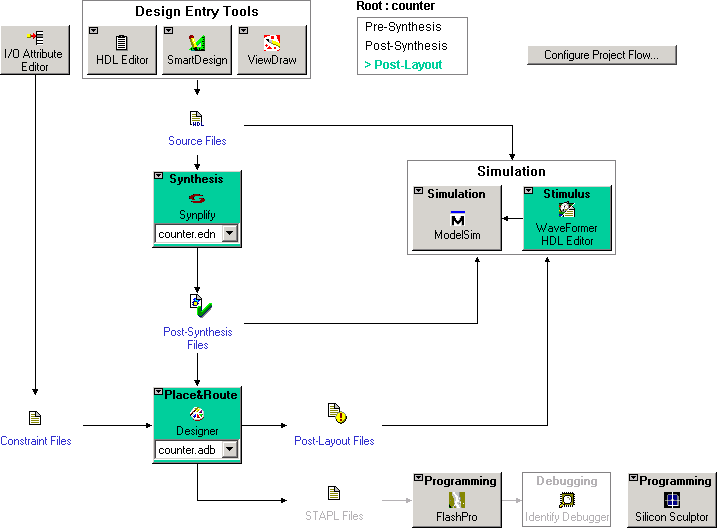Click the counter.edn field text

point(187,234)
